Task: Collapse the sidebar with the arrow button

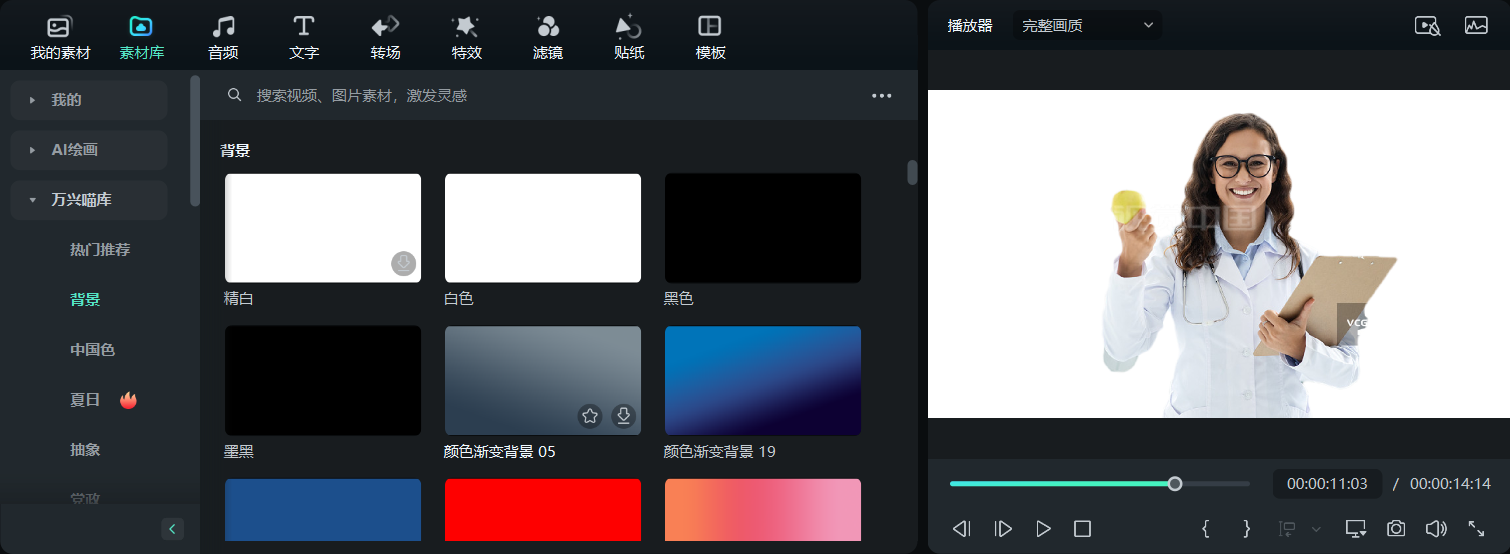Action: [x=173, y=529]
